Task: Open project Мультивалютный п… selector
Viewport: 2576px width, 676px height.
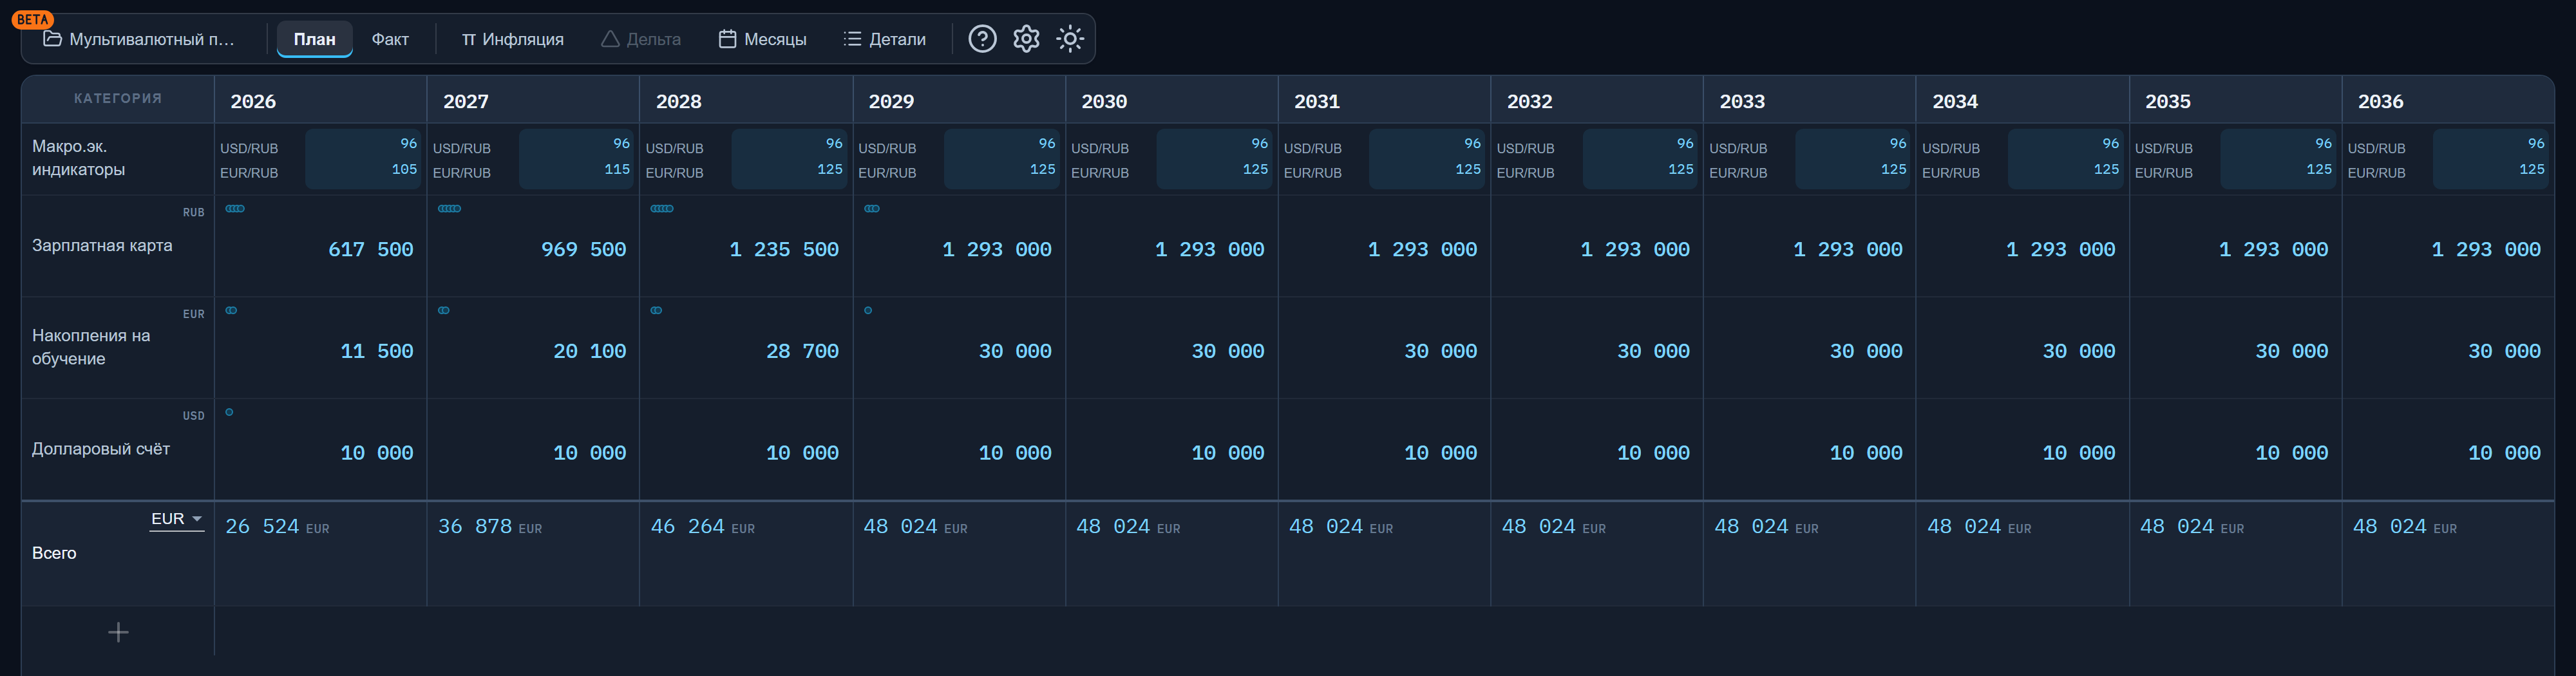Action: tap(140, 39)
